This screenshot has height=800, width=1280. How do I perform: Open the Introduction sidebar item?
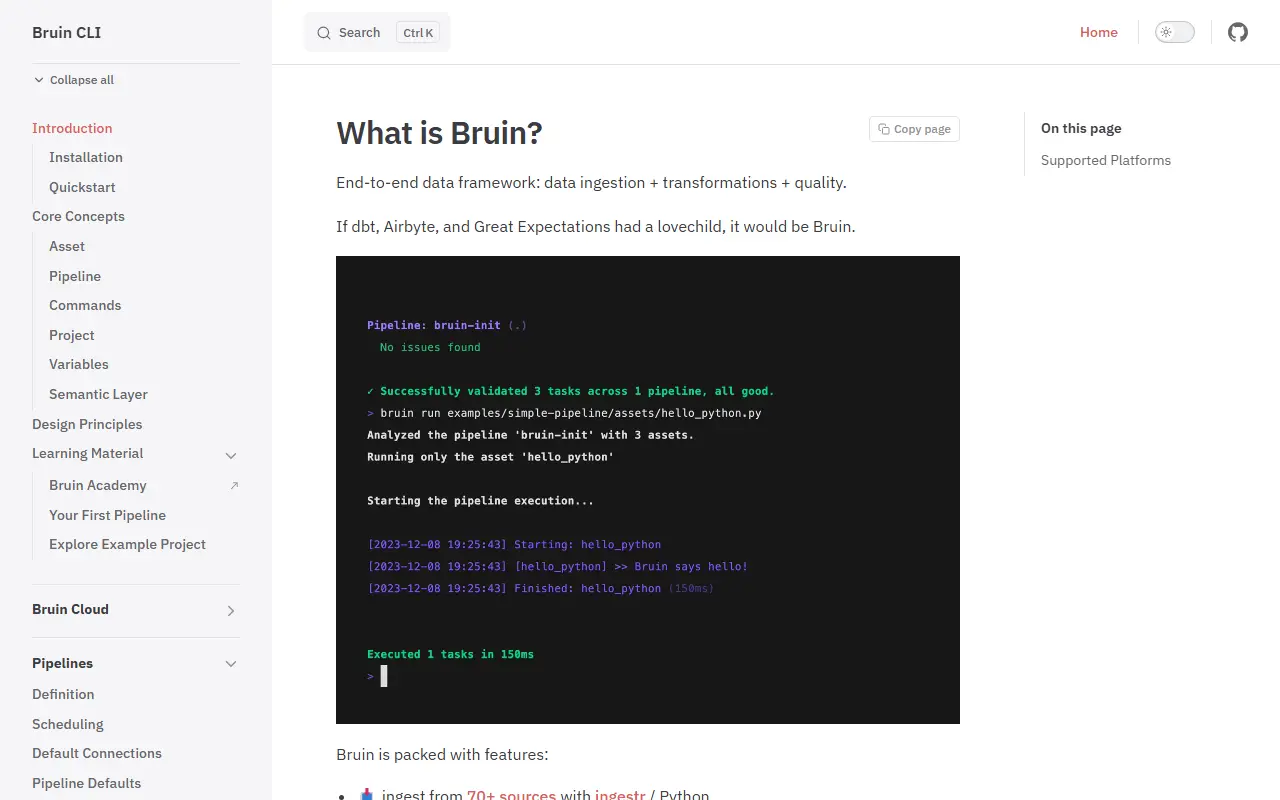tap(72, 128)
